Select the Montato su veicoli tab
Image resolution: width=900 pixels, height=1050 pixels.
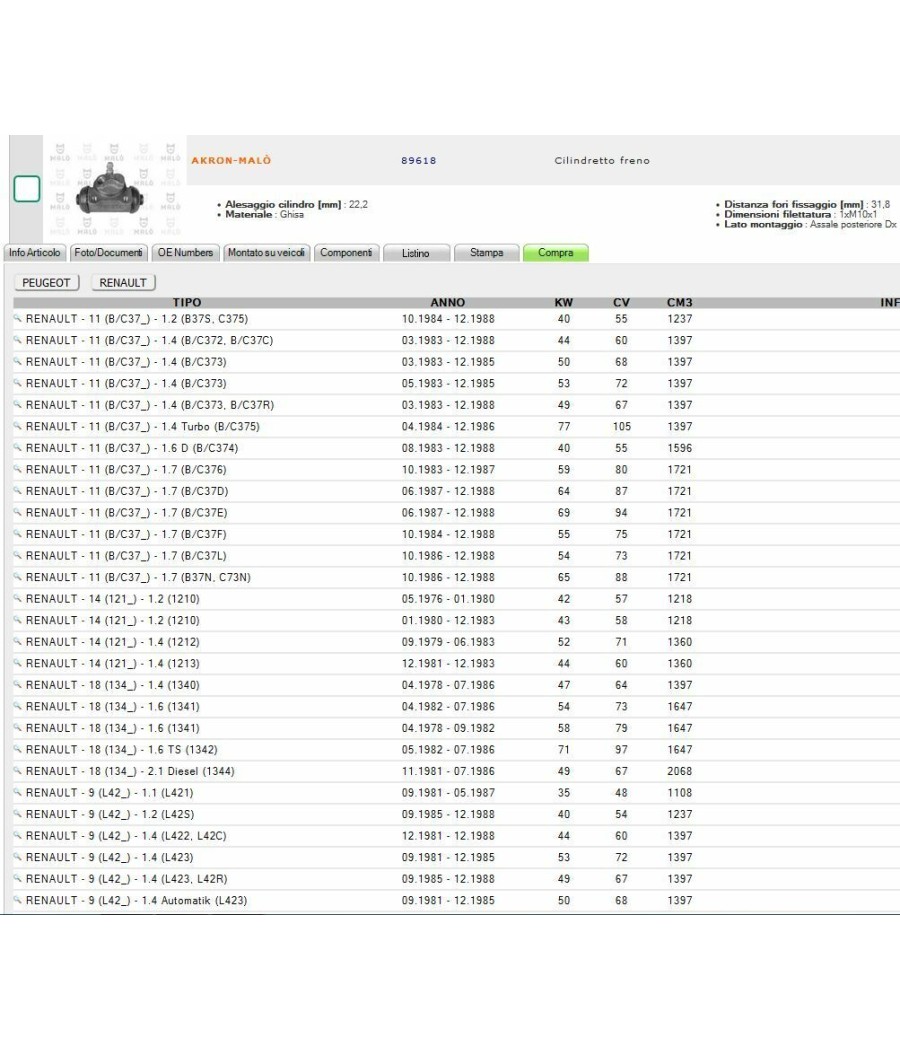pyautogui.click(x=267, y=253)
